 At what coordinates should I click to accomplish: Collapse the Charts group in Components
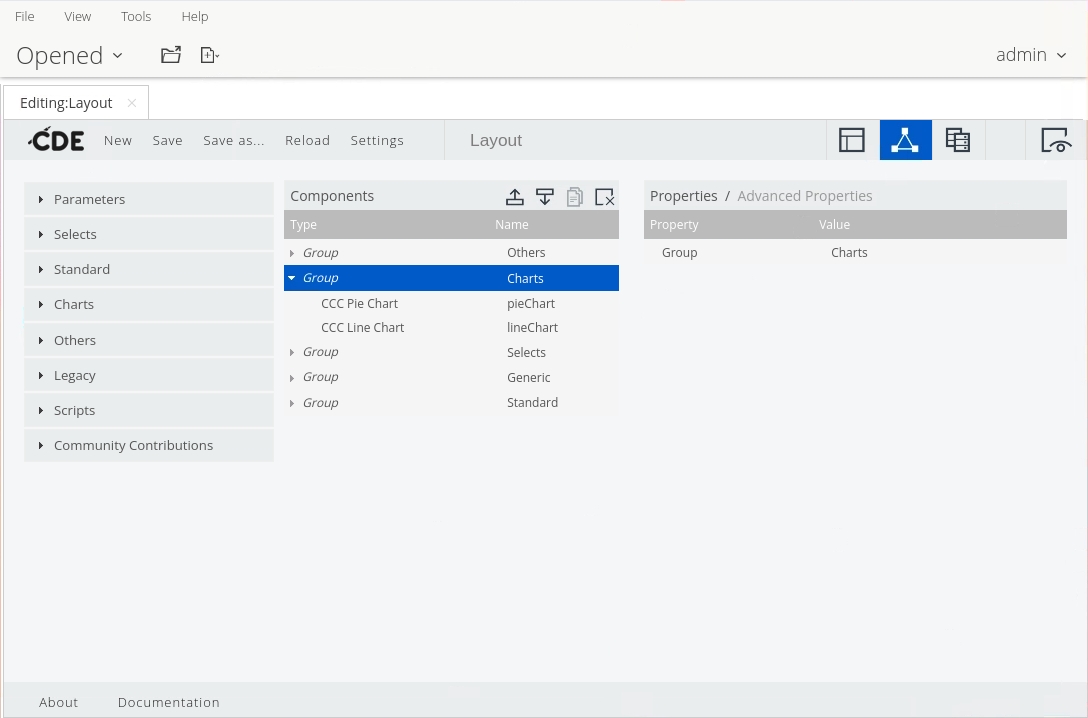[x=292, y=278]
